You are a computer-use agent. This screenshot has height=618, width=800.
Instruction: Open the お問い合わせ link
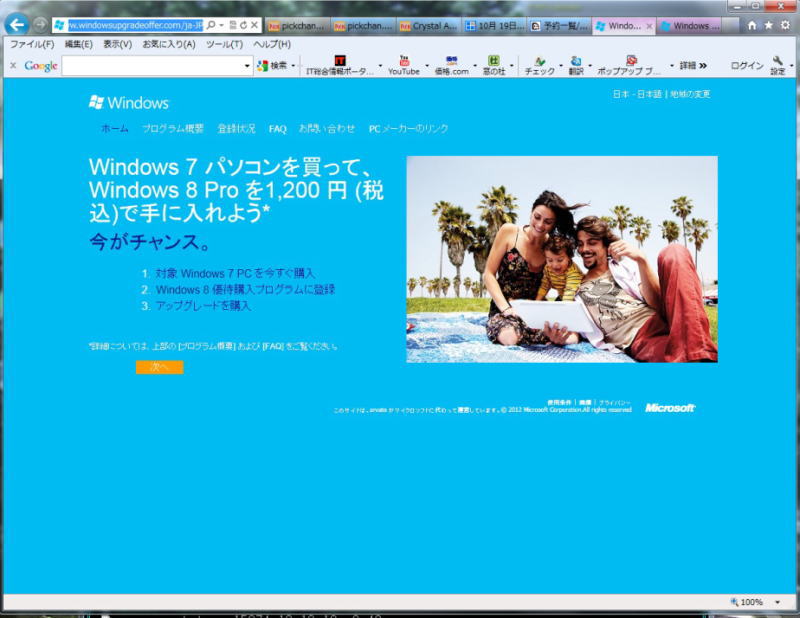tap(327, 129)
